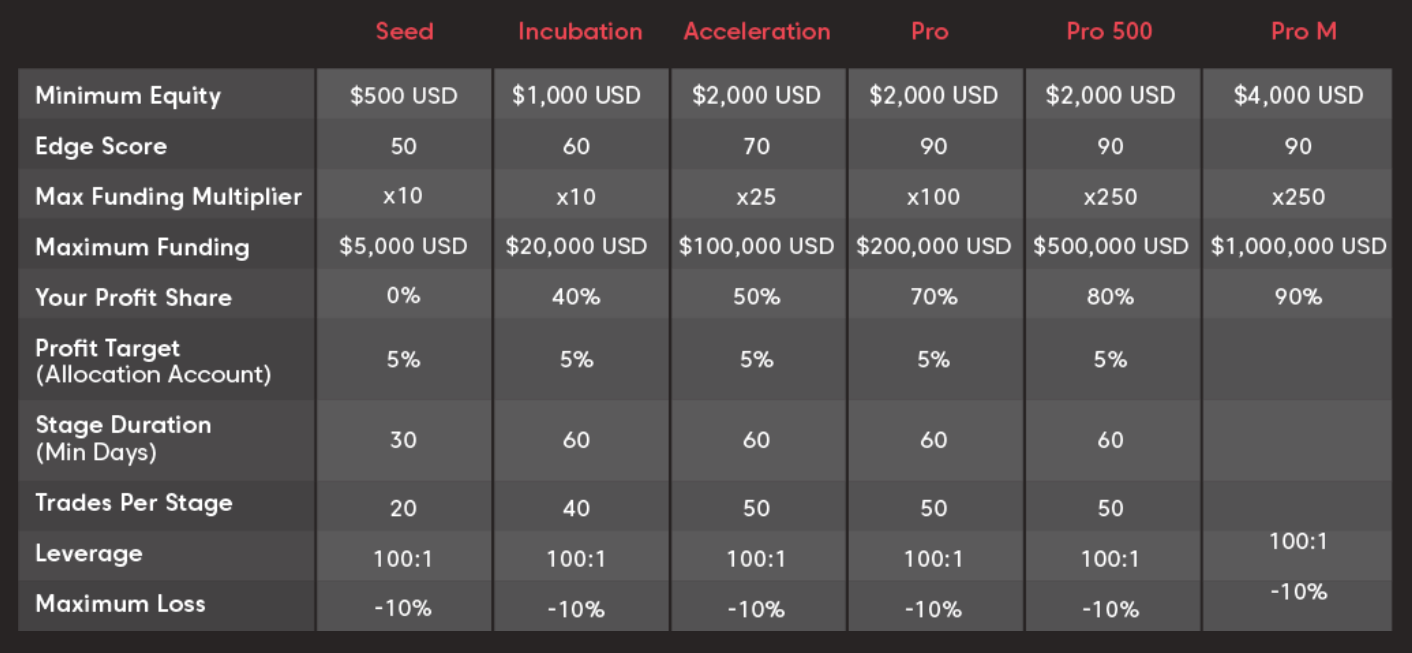Viewport: 1412px width, 653px height.
Task: Click the $500 USD minimum equity cell
Action: coord(403,96)
